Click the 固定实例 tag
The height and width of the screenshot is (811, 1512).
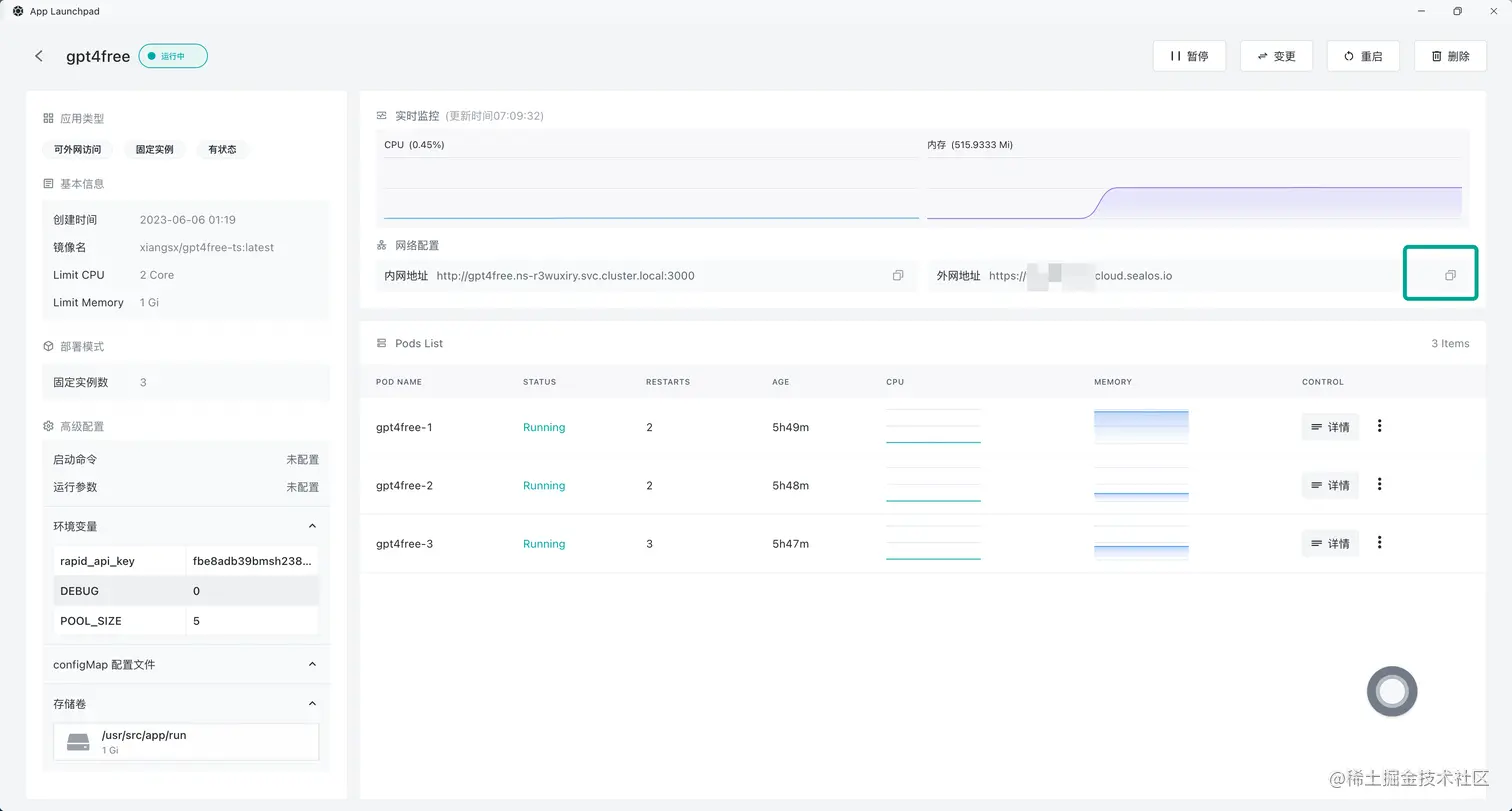click(x=155, y=149)
